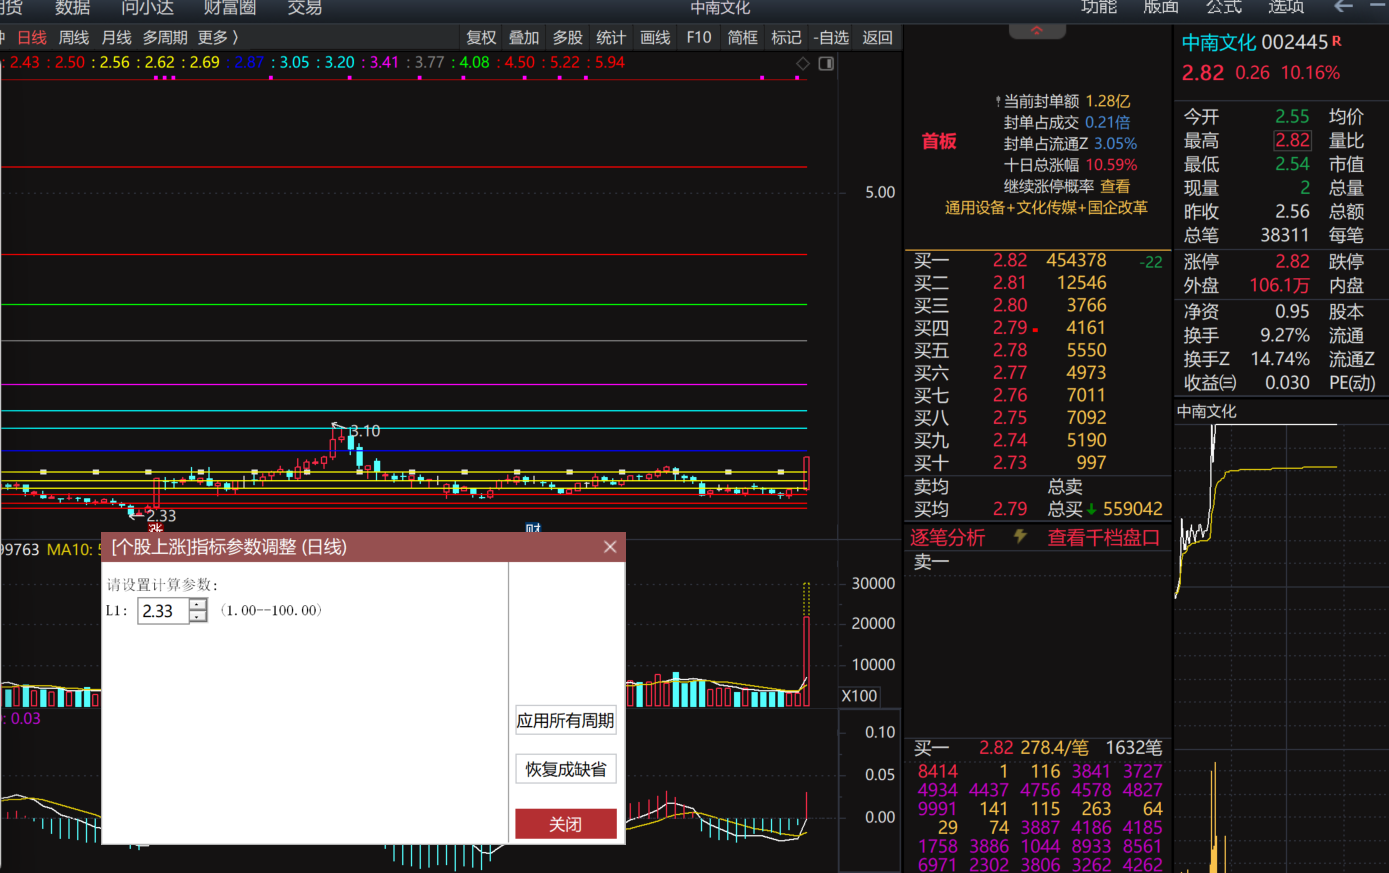Toggle the side panel layout icon
The image size is (1389, 873).
[826, 63]
